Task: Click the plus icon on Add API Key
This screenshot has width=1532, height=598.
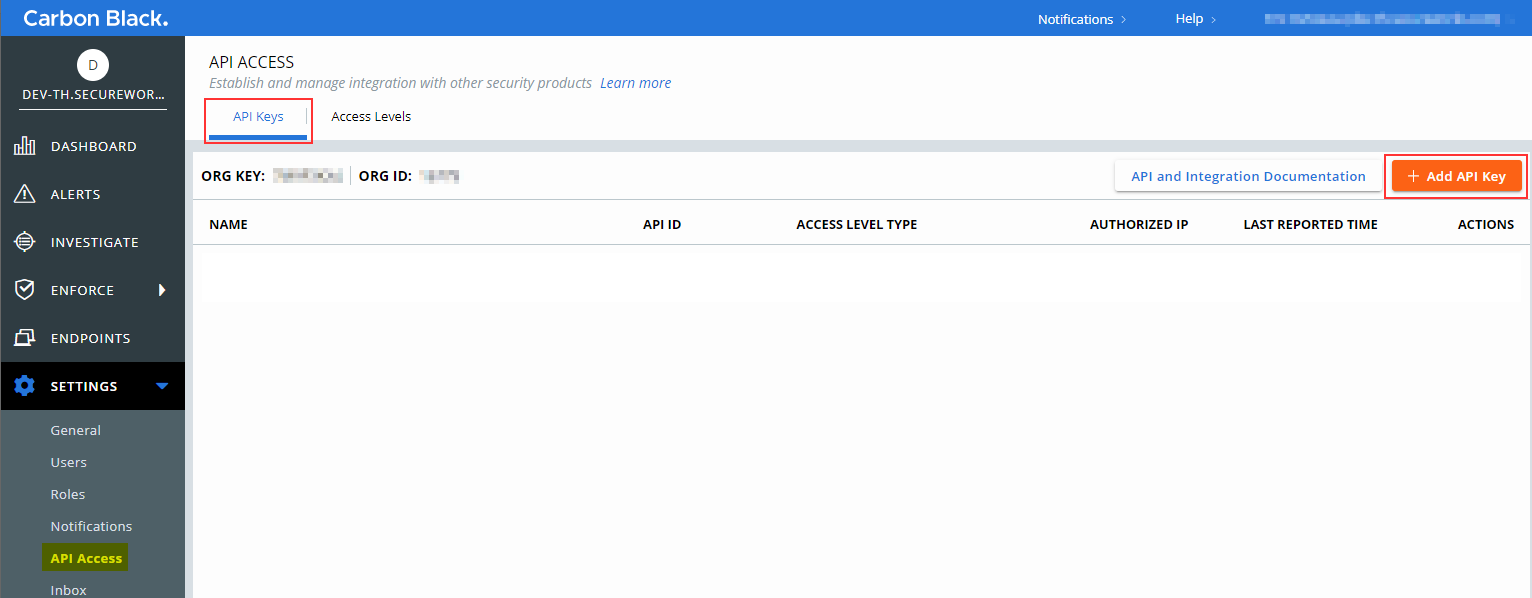Action: click(x=1413, y=176)
